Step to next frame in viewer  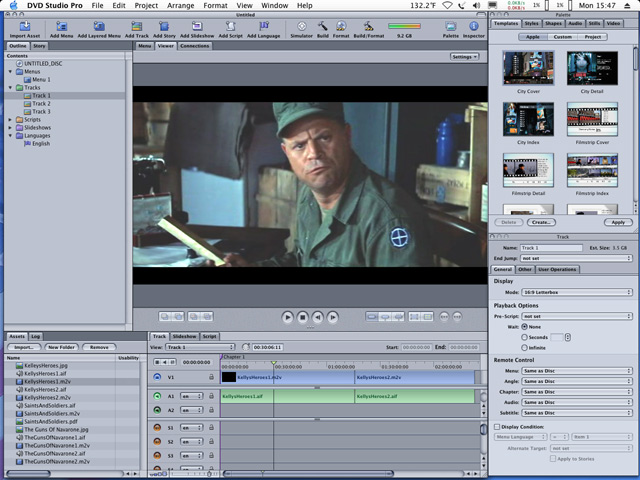[333, 317]
